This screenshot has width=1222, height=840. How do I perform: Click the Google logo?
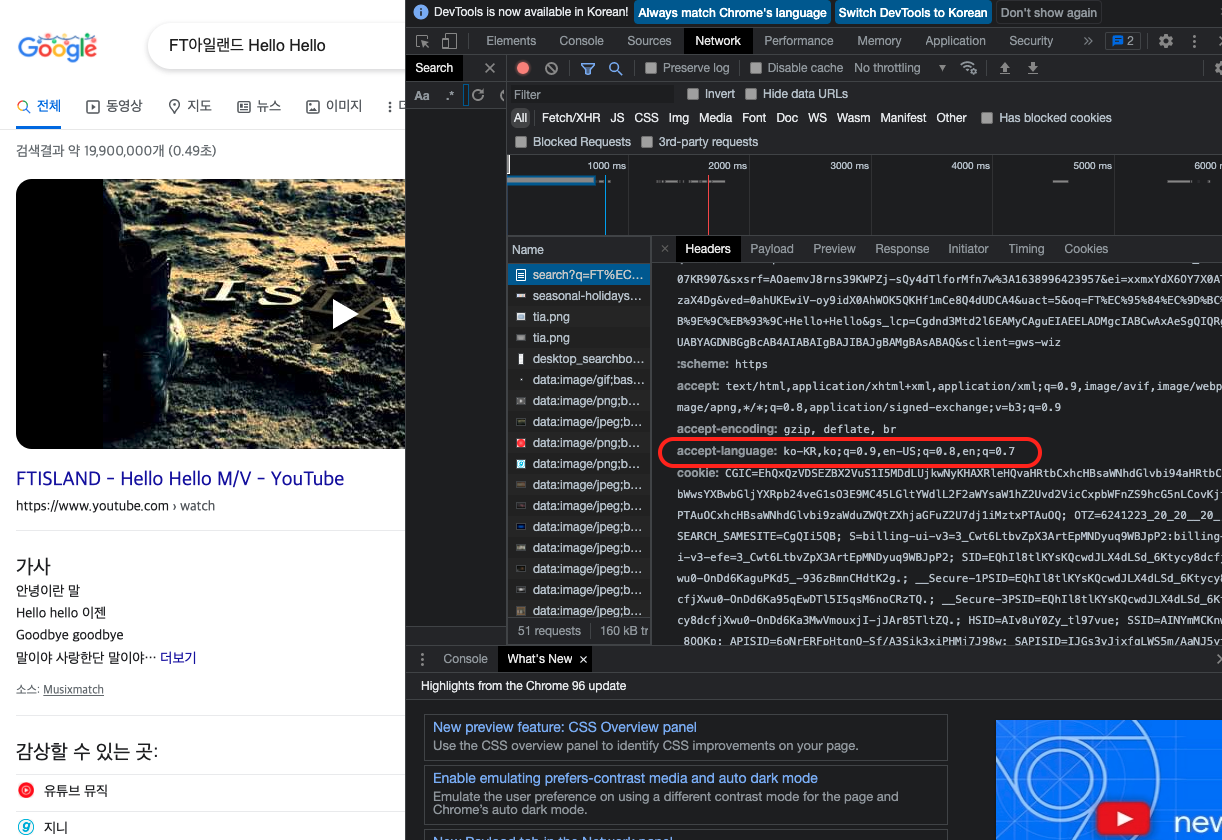click(x=57, y=46)
